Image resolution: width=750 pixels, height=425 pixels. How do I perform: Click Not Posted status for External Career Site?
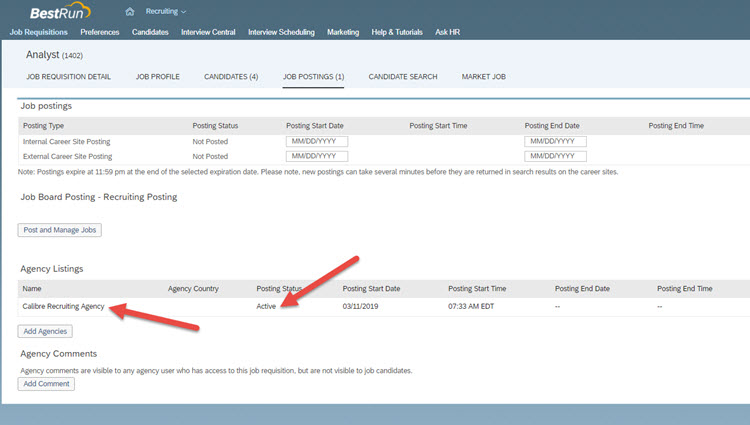pyautogui.click(x=210, y=156)
